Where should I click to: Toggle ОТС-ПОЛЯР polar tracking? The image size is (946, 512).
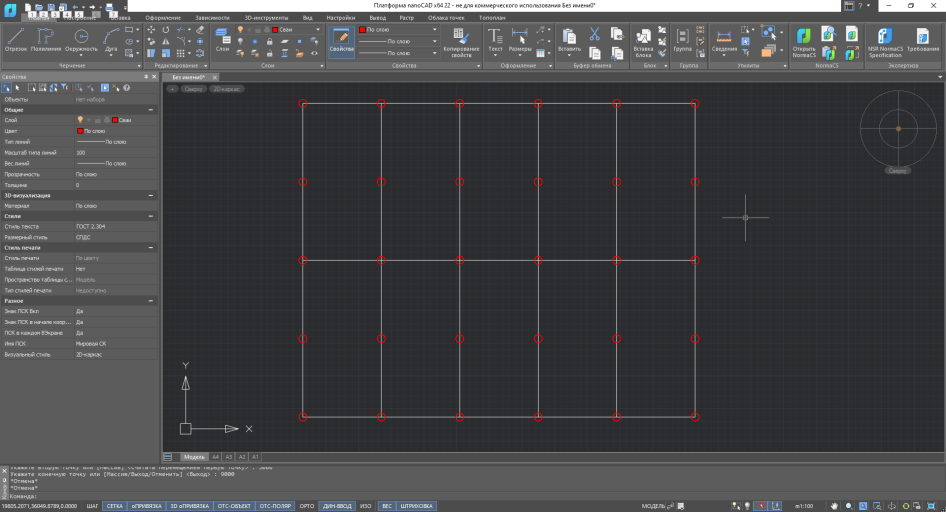tap(275, 506)
